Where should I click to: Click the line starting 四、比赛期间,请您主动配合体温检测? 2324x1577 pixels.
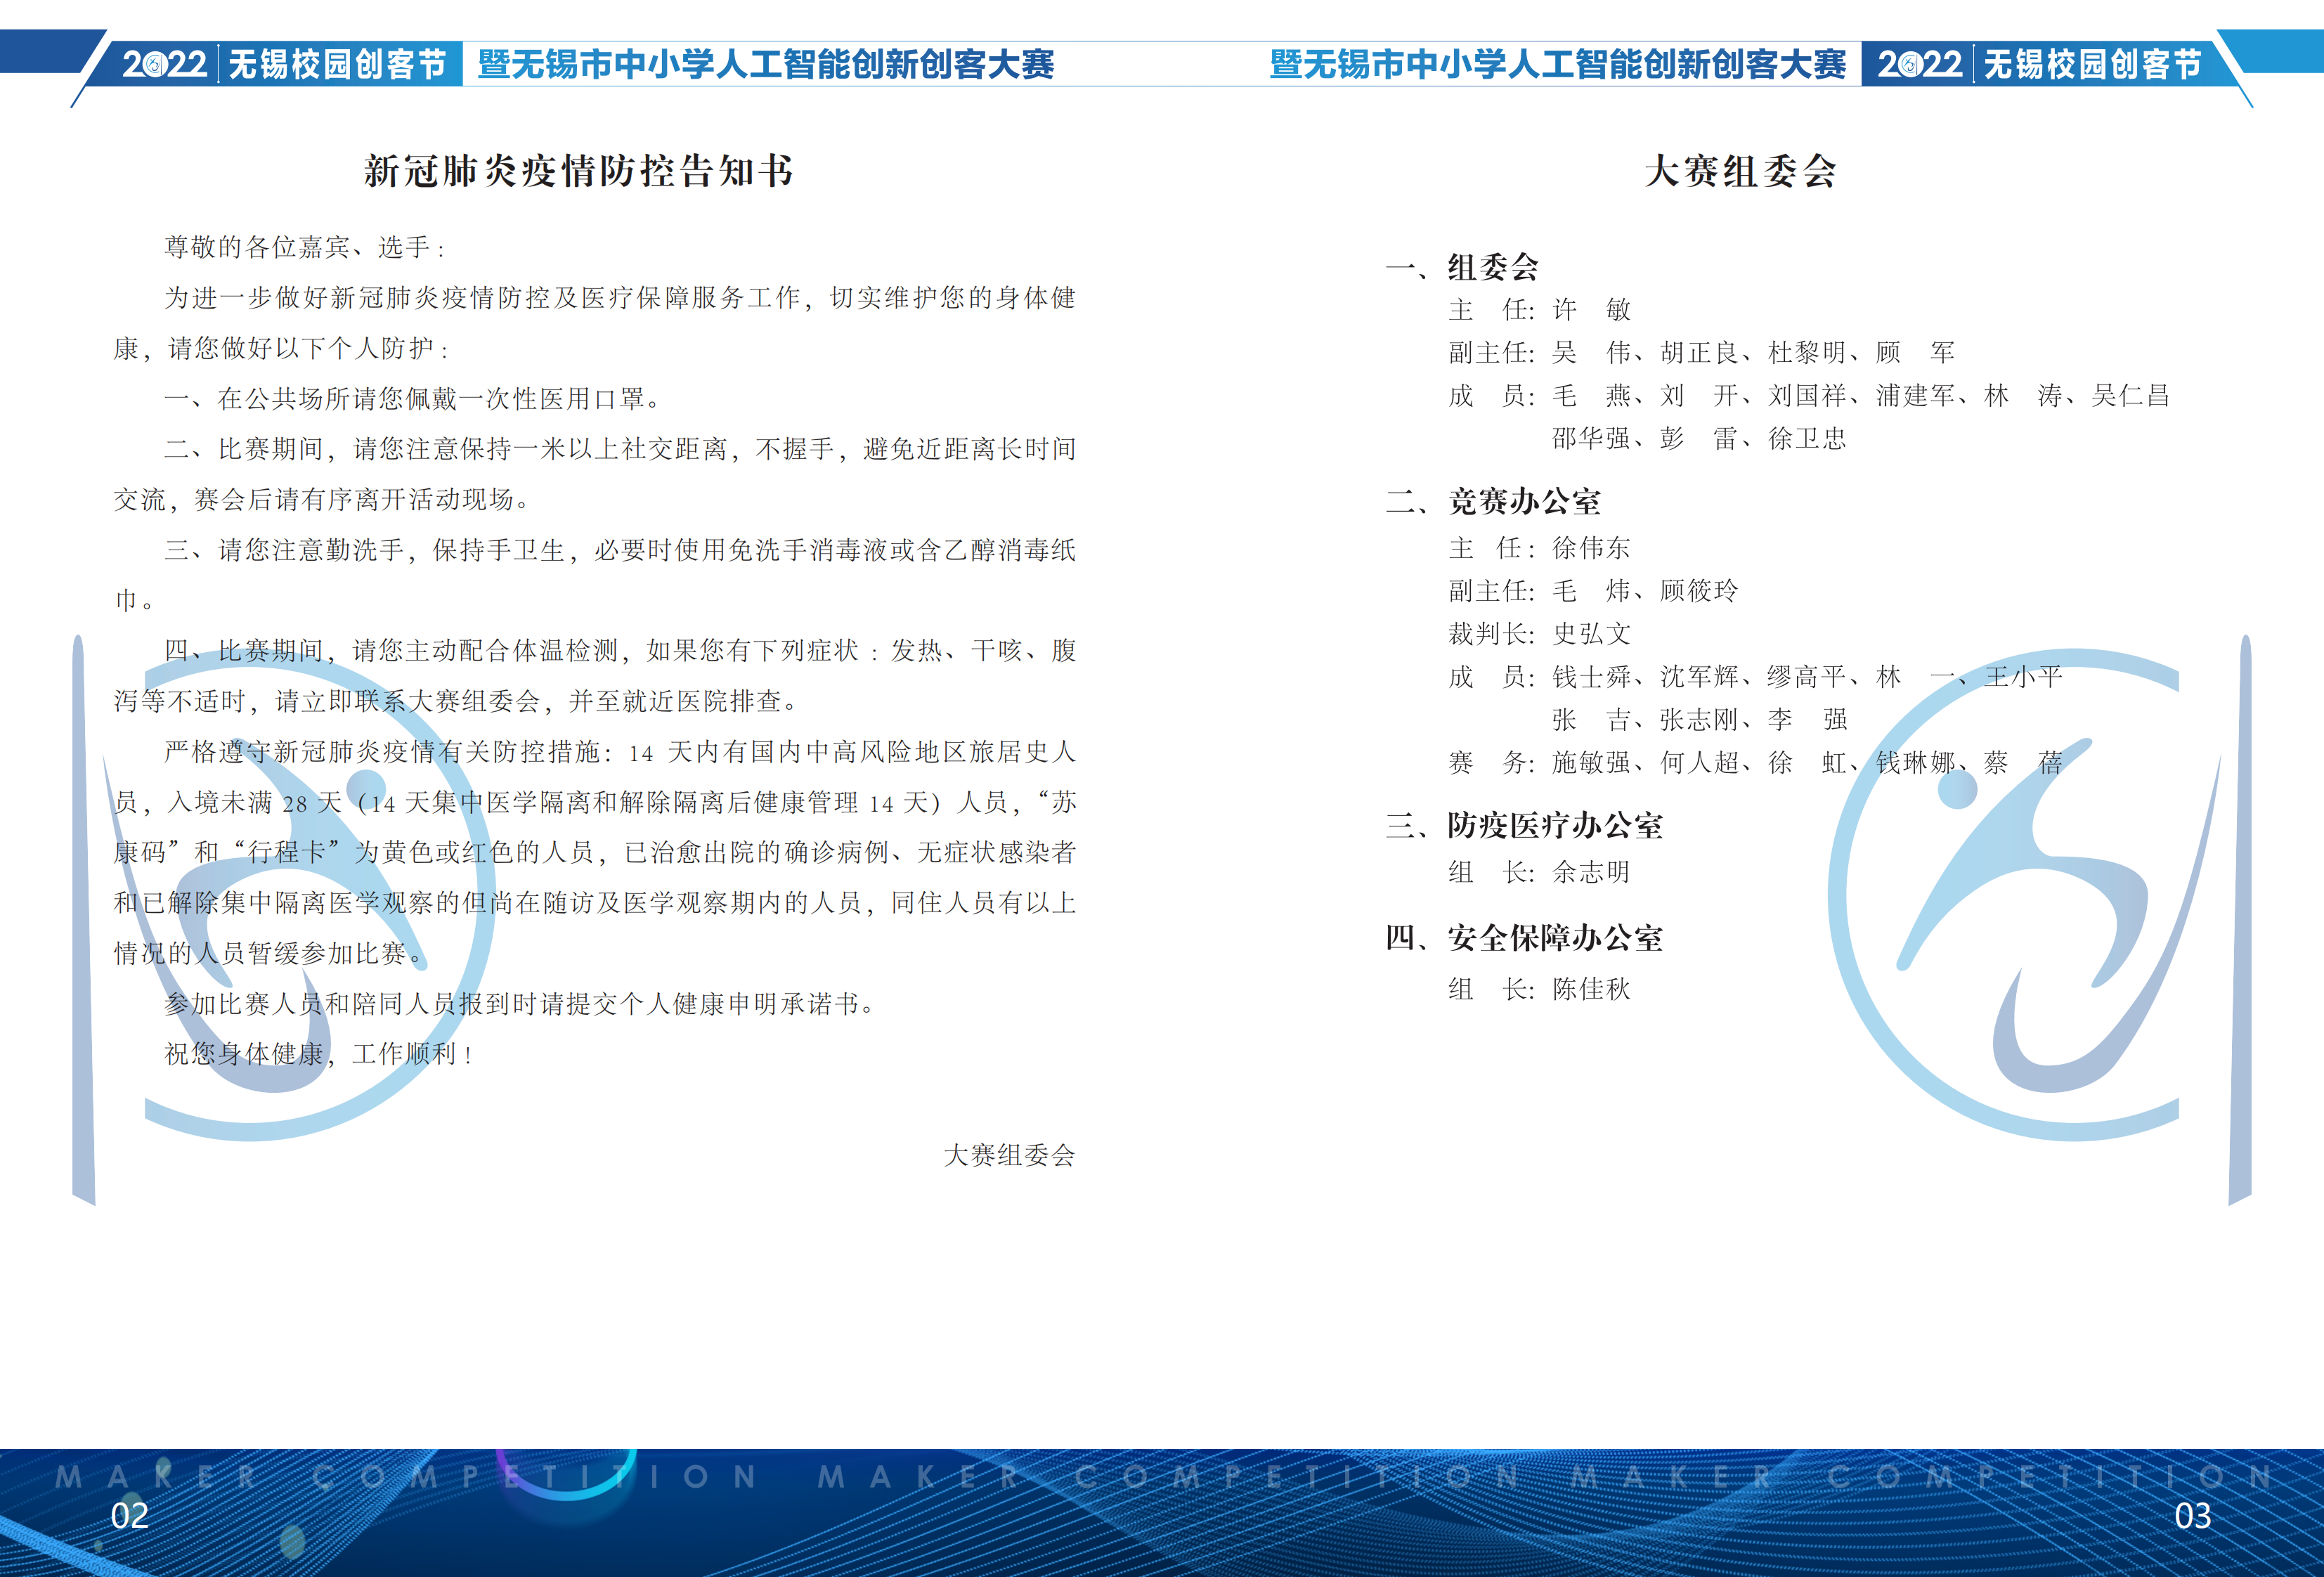620,651
